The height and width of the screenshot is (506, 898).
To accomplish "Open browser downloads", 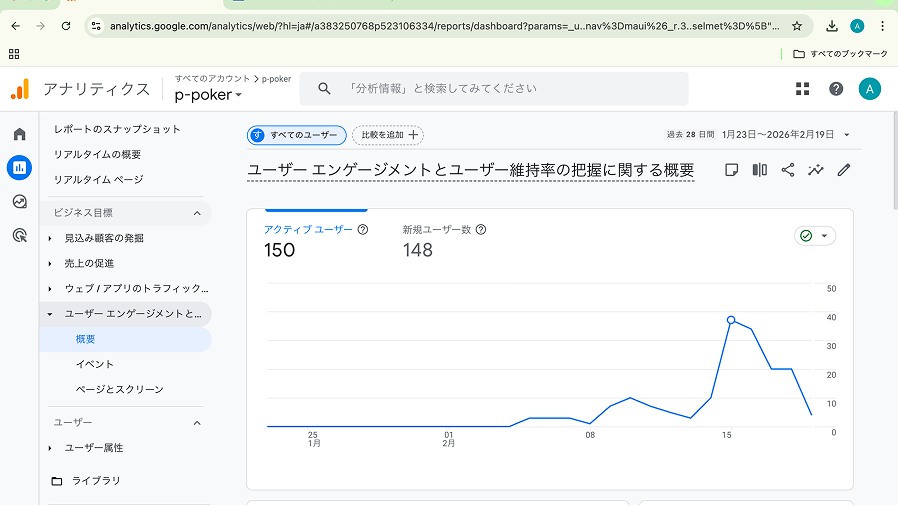I will tap(832, 26).
